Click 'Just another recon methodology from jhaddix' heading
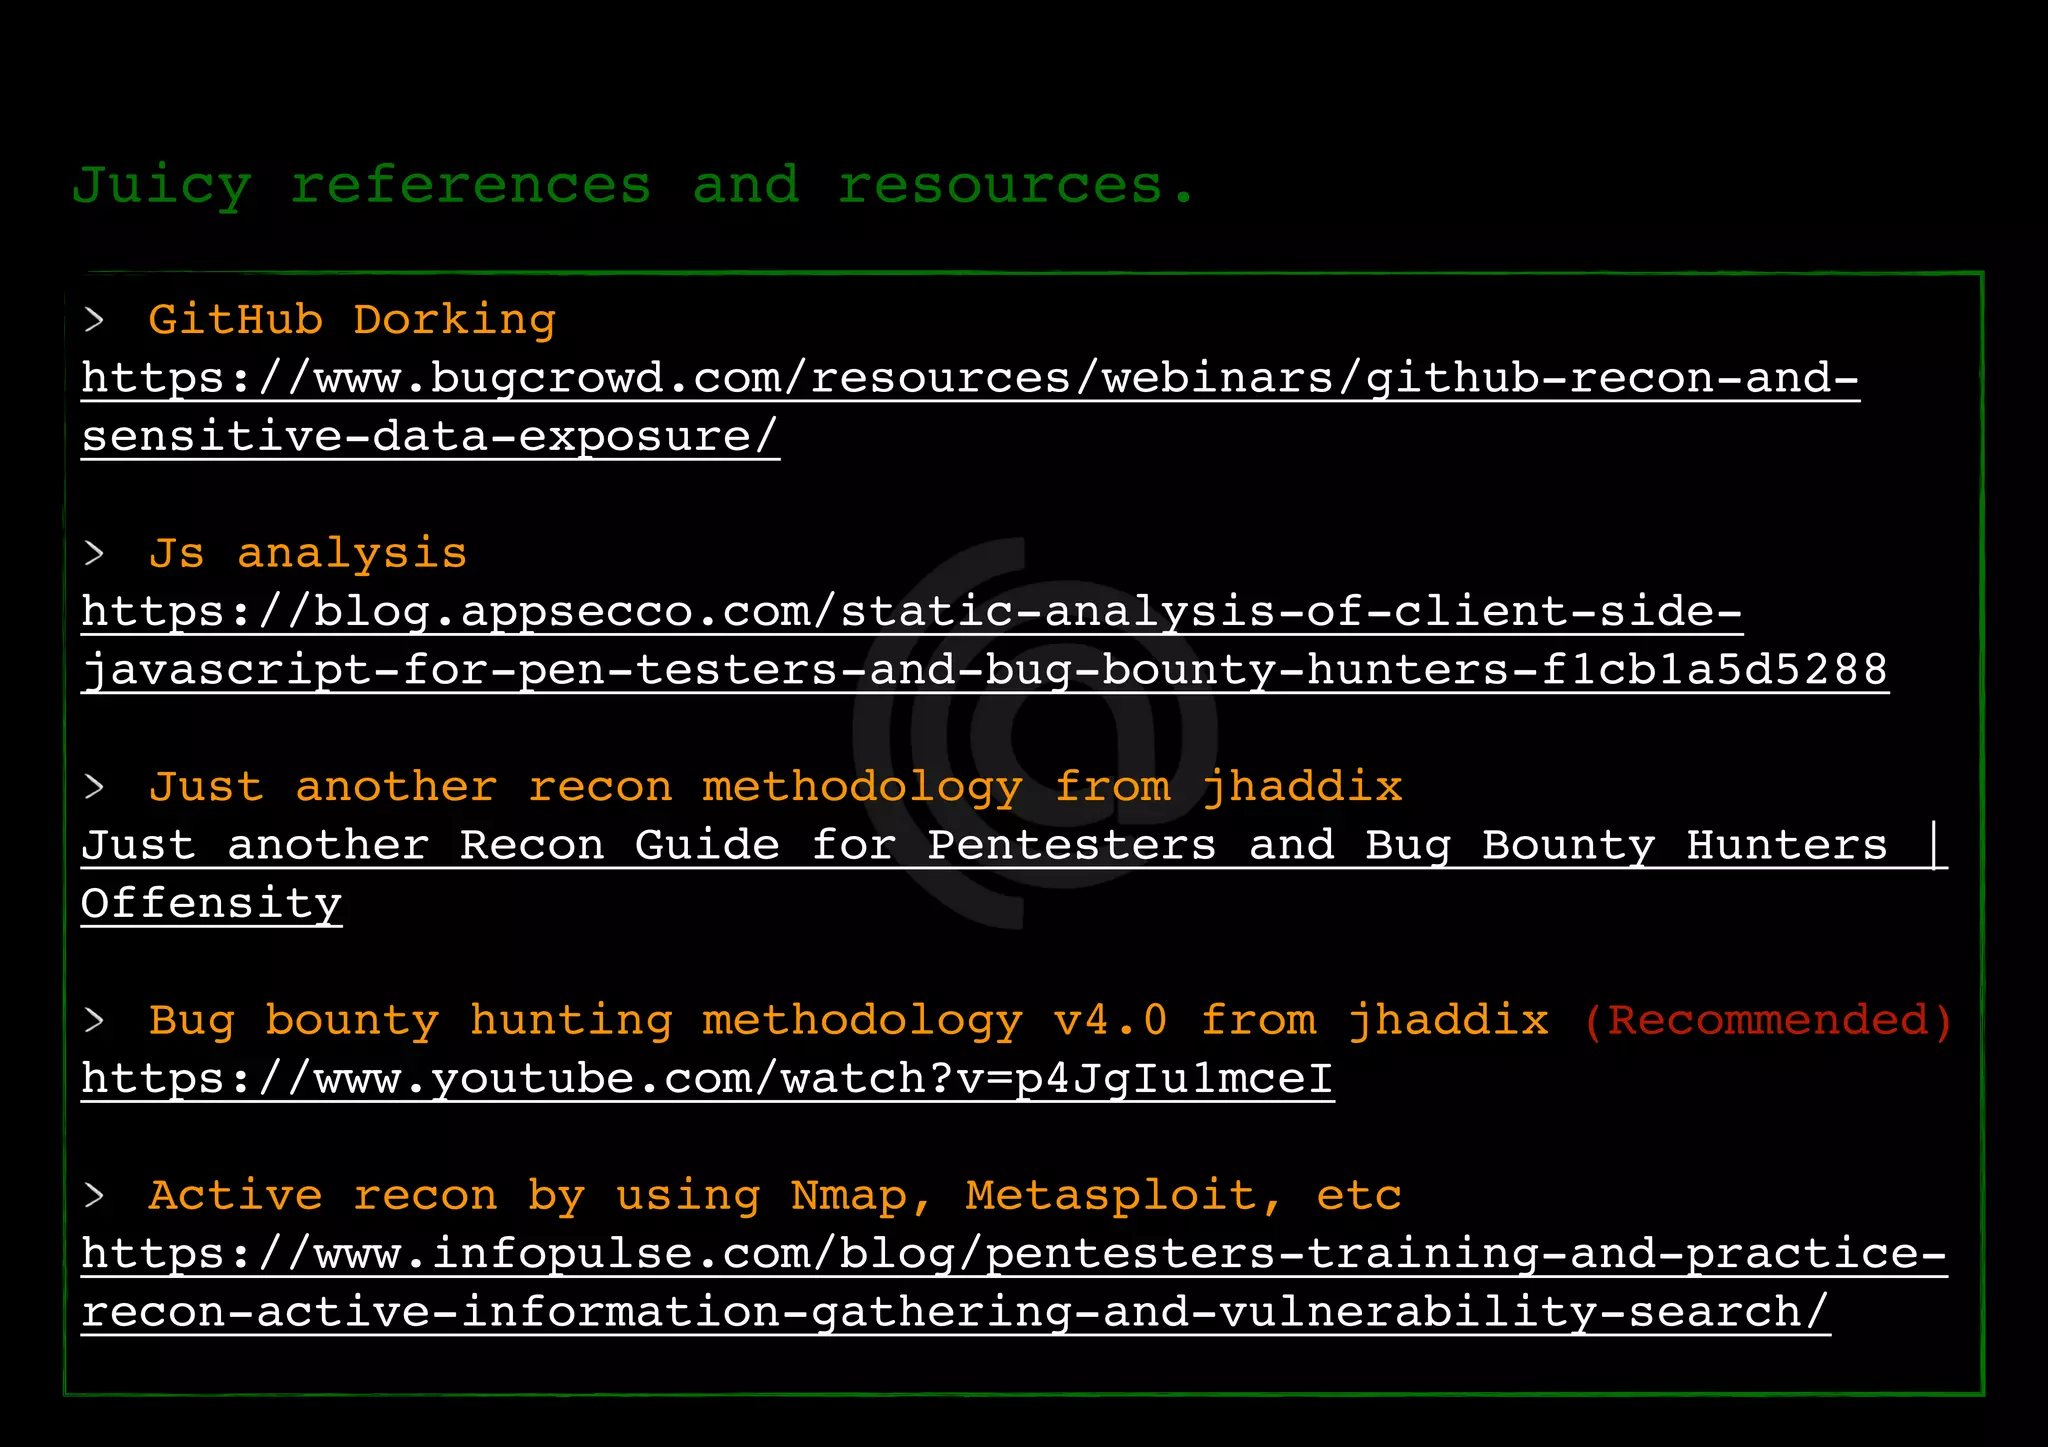 click(x=775, y=787)
